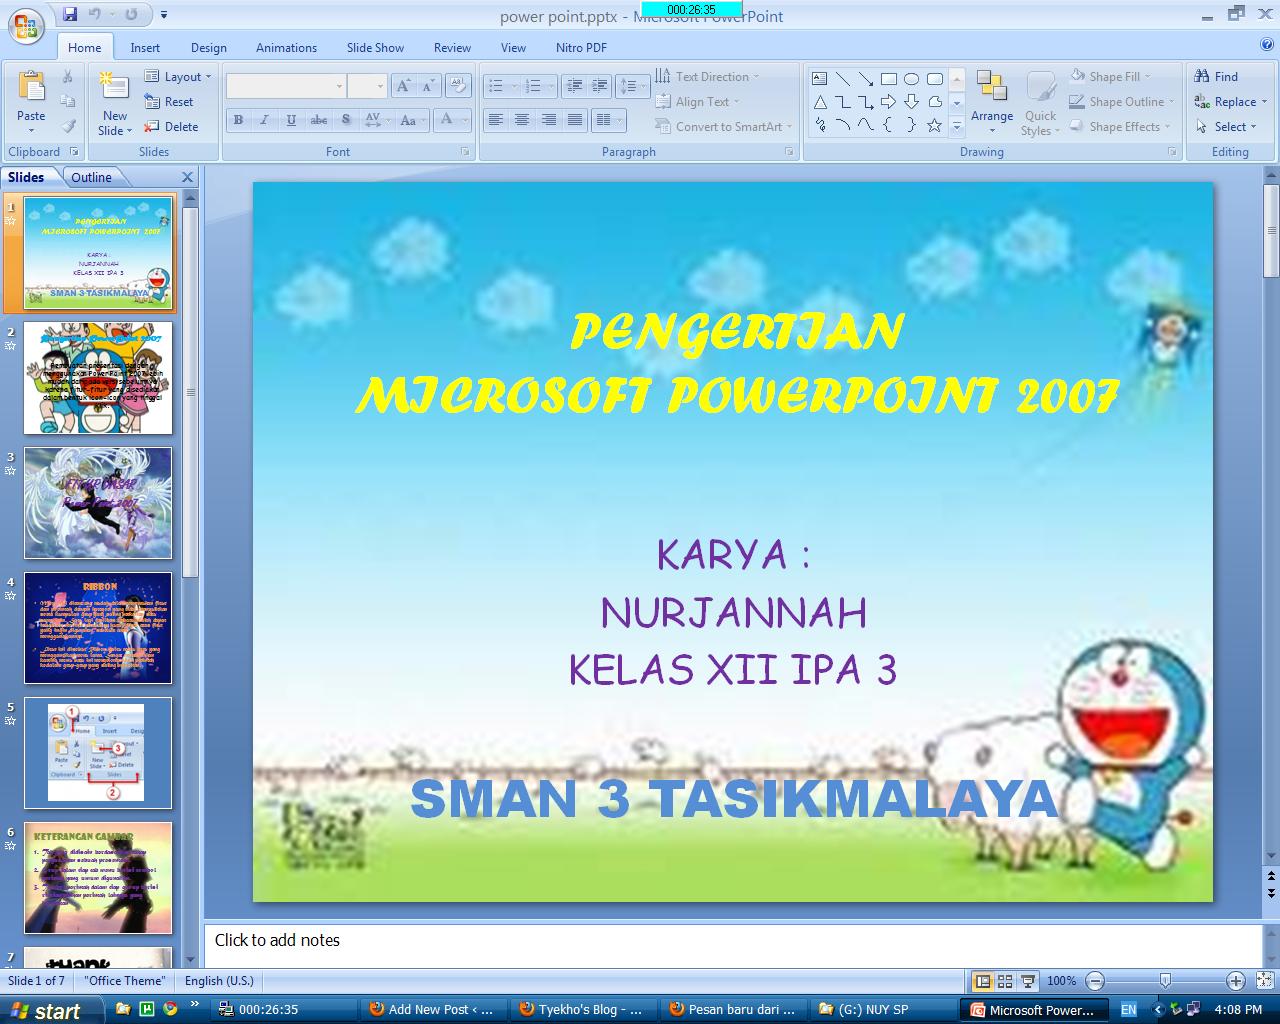This screenshot has height=1024, width=1280.
Task: Clear all formatting from the text
Action: pos(458,86)
